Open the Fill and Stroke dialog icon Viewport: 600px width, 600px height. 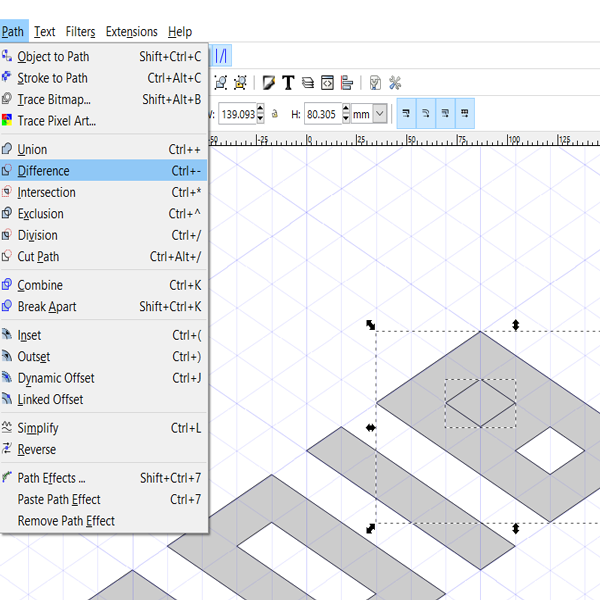[269, 82]
